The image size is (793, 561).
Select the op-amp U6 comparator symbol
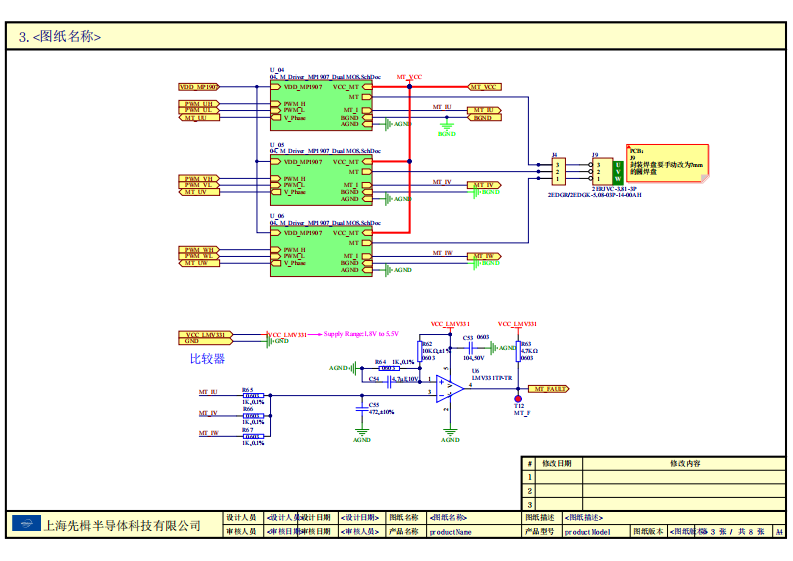tap(450, 390)
